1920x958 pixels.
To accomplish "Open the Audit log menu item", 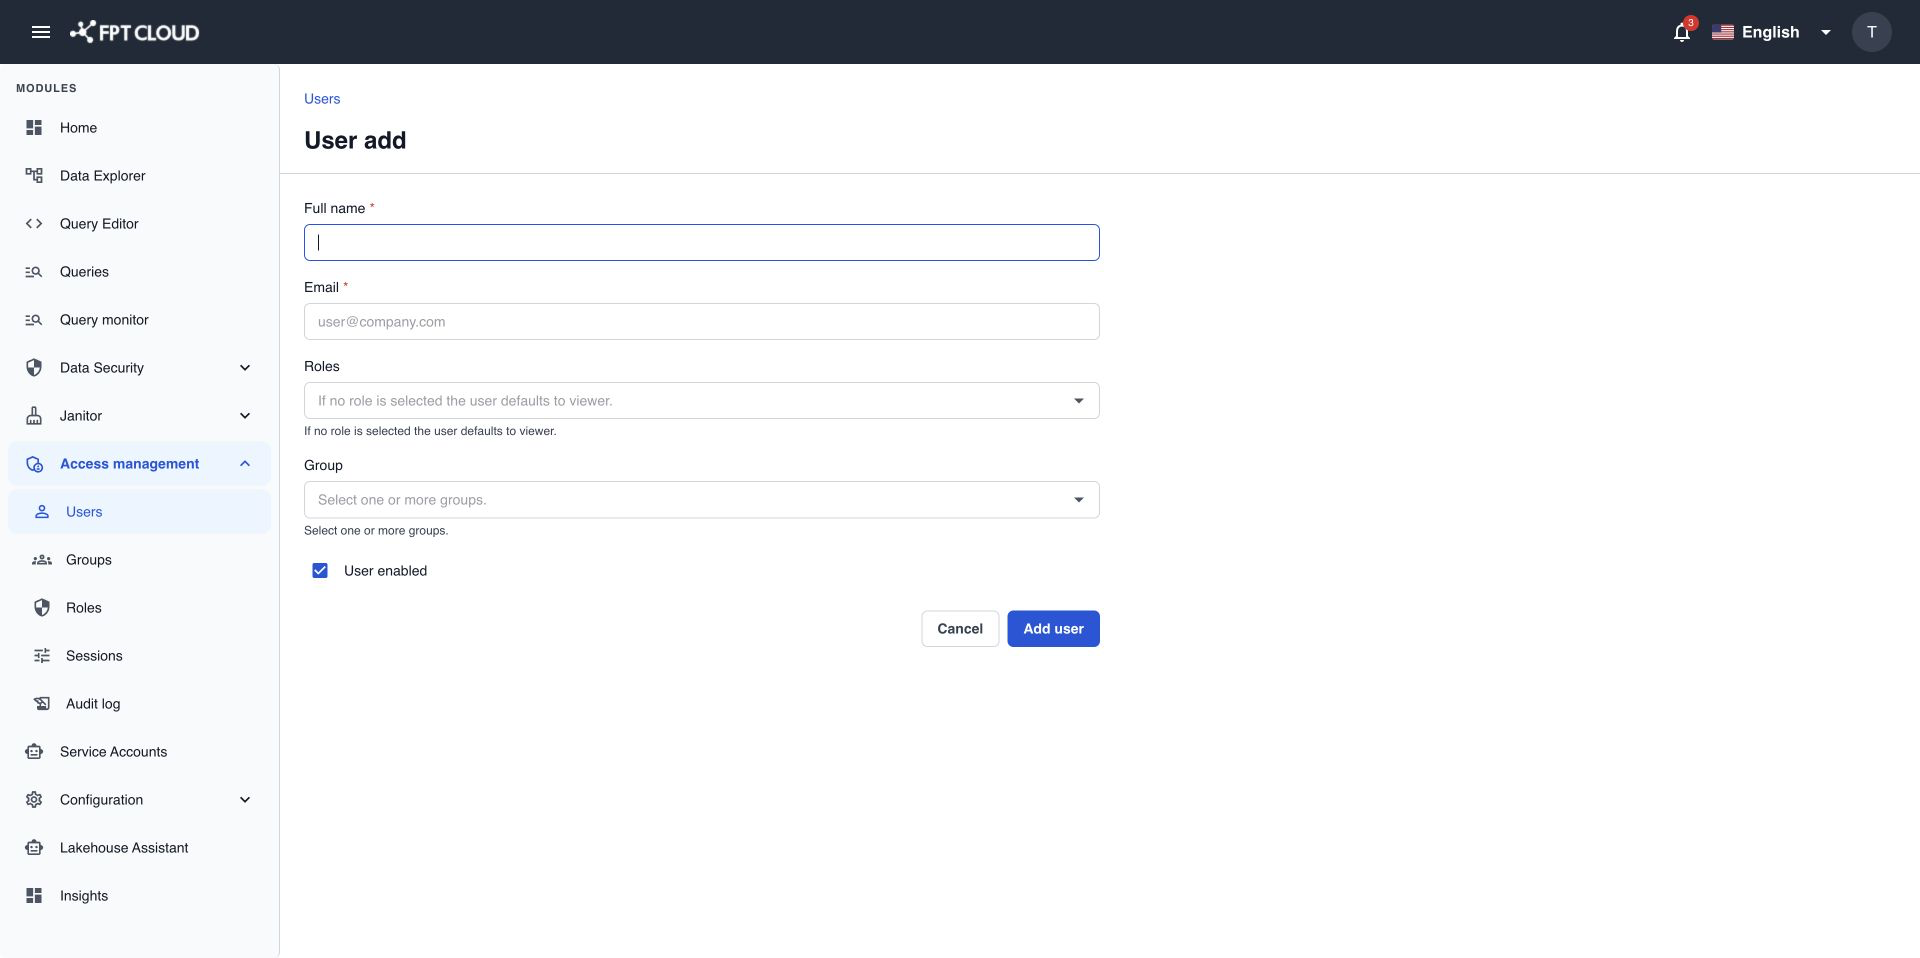I will click(x=139, y=704).
